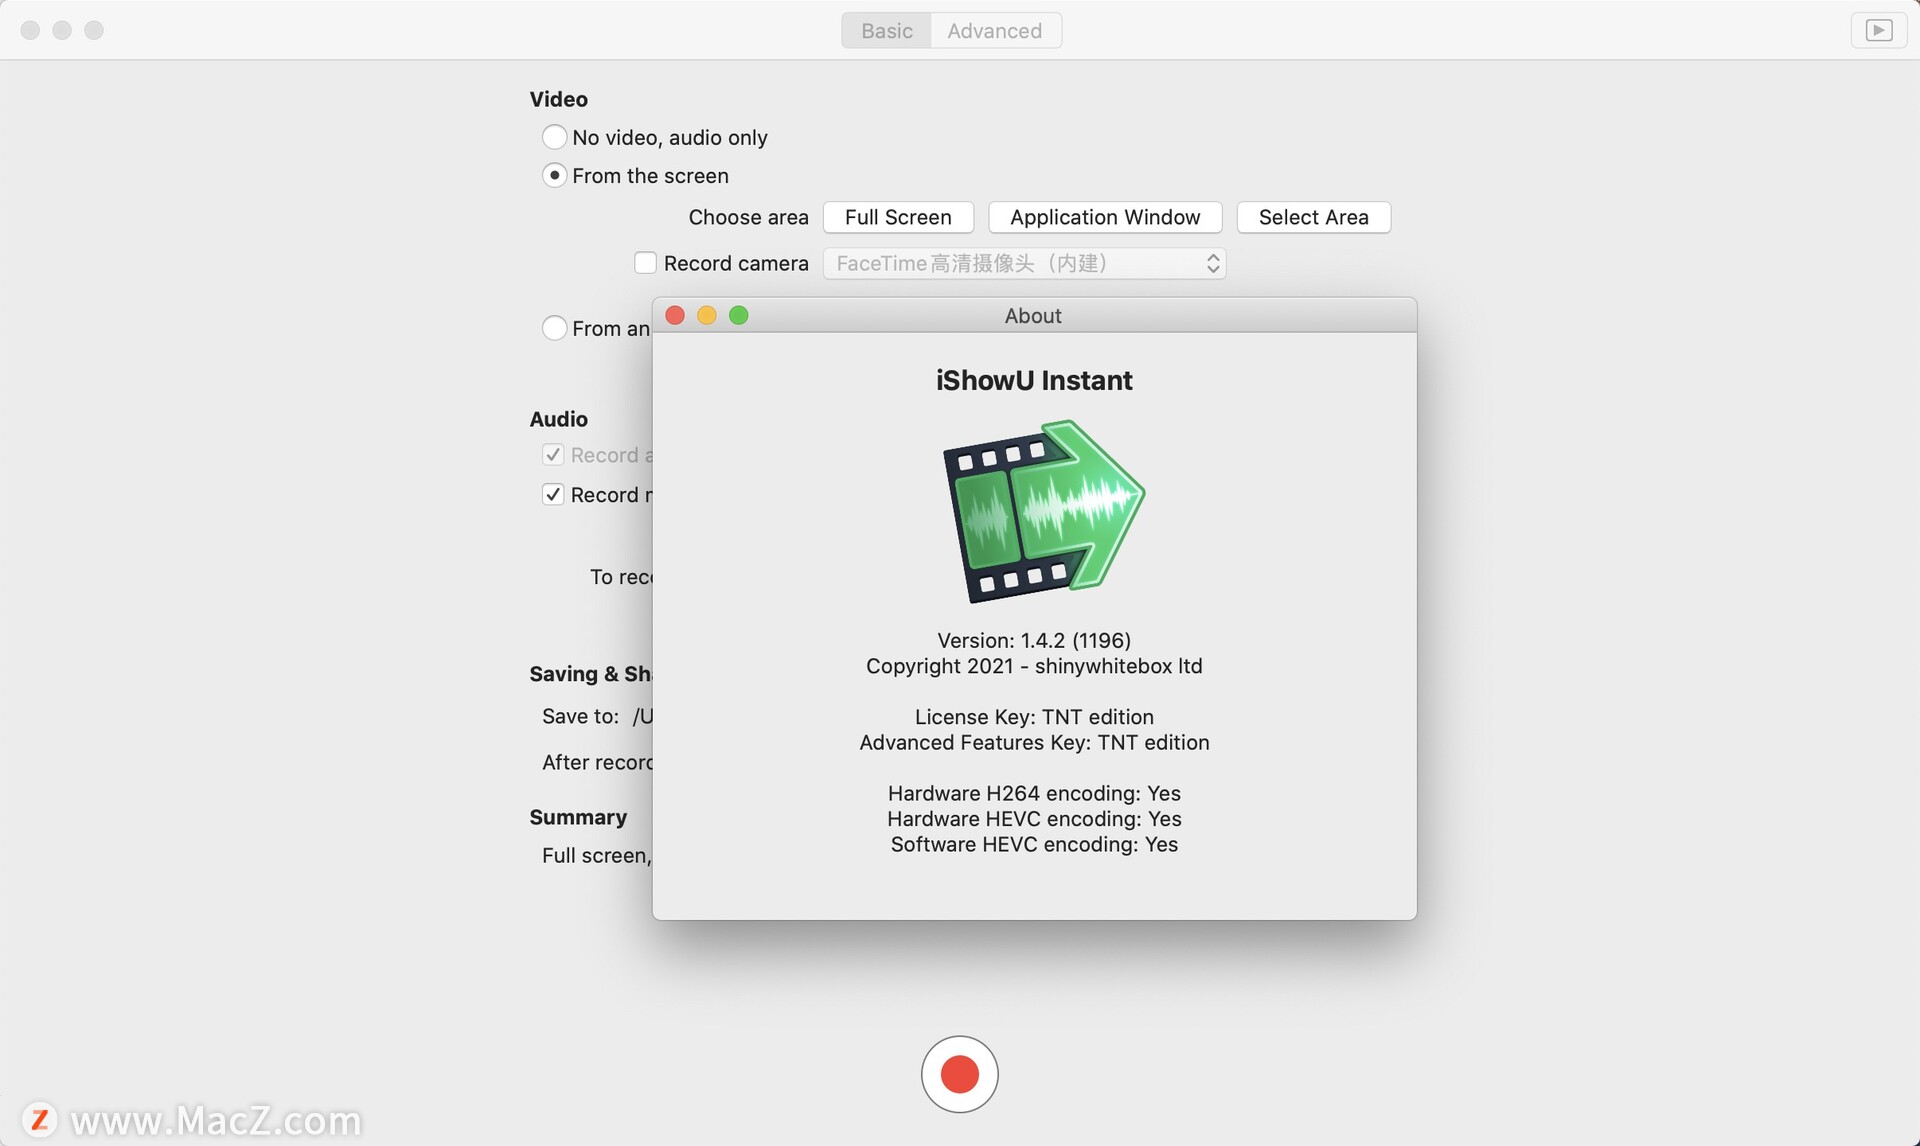The height and width of the screenshot is (1146, 1920).
Task: Minimize the About window
Action: click(707, 315)
